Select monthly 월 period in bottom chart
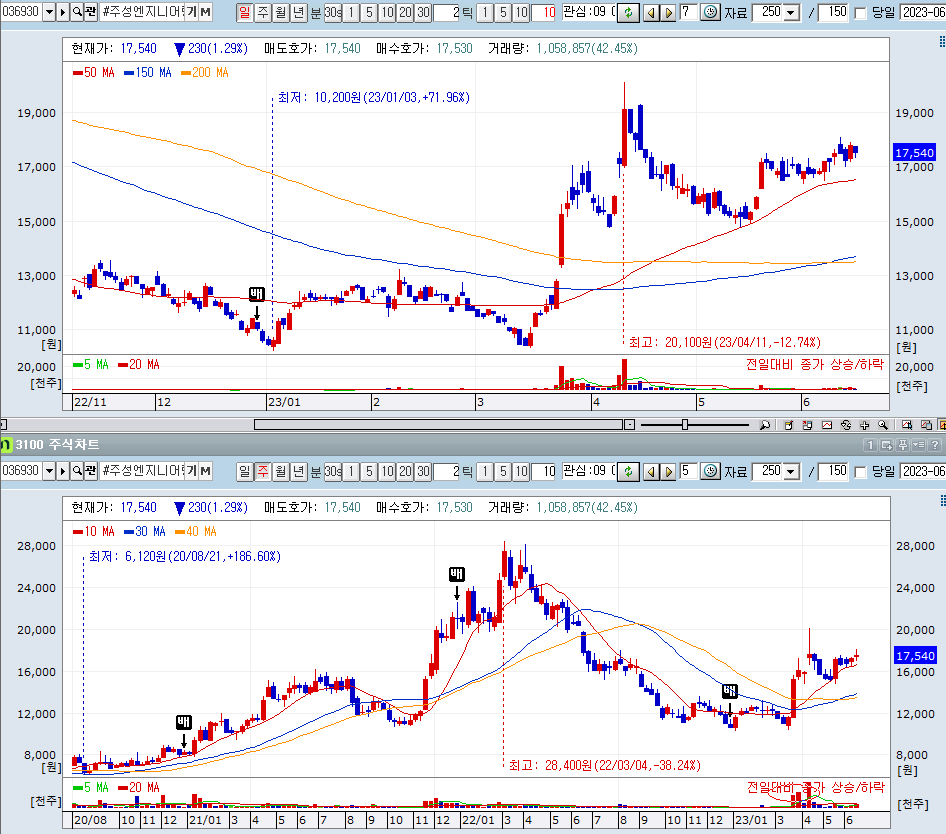 [x=281, y=471]
